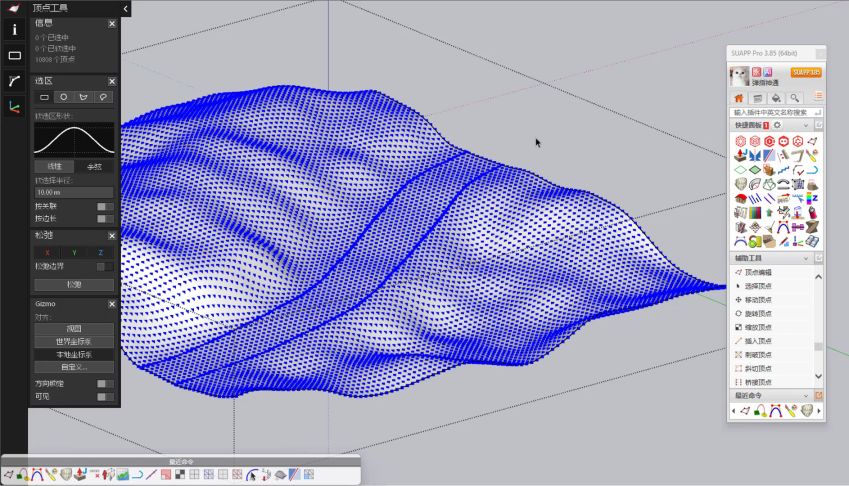Viewport: 849px width, 486px height.
Task: Select the 余弦 falloff tab
Action: (94, 167)
